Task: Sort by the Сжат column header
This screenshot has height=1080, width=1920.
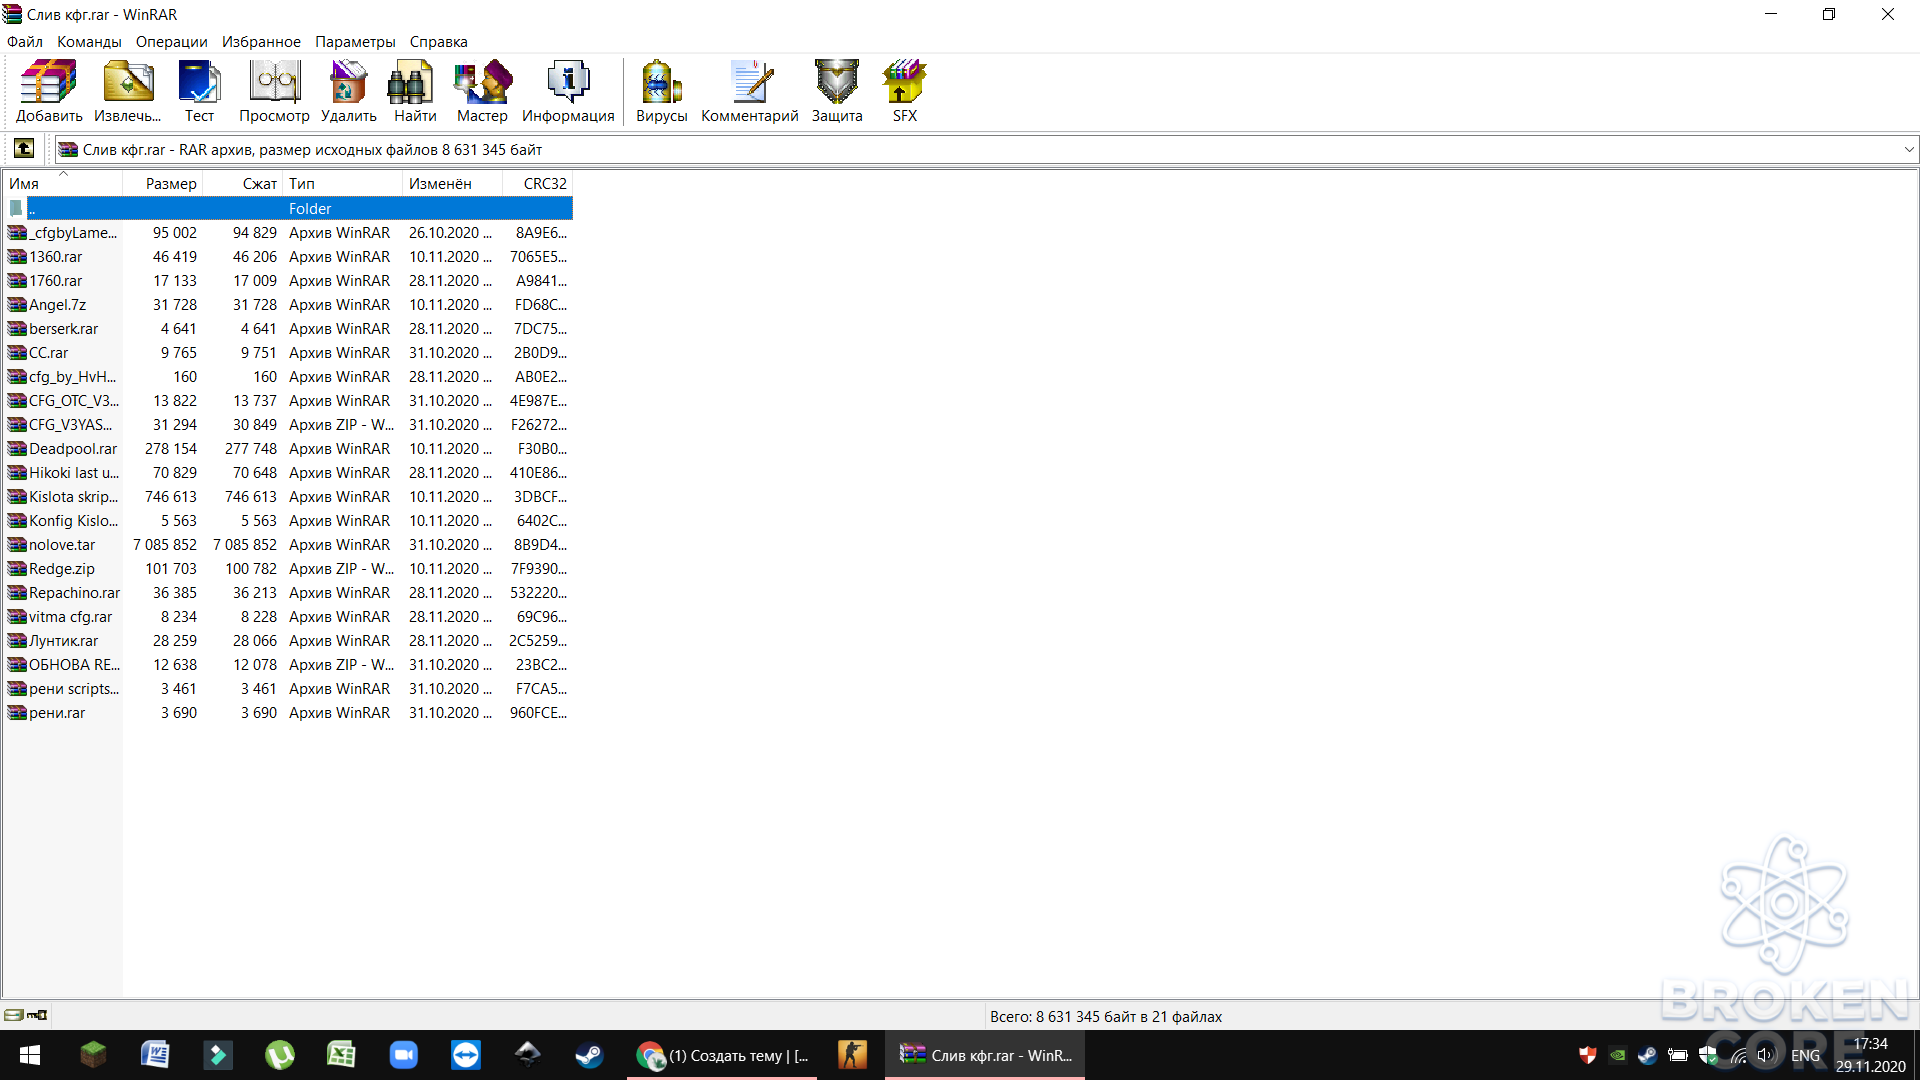Action: pyautogui.click(x=243, y=184)
